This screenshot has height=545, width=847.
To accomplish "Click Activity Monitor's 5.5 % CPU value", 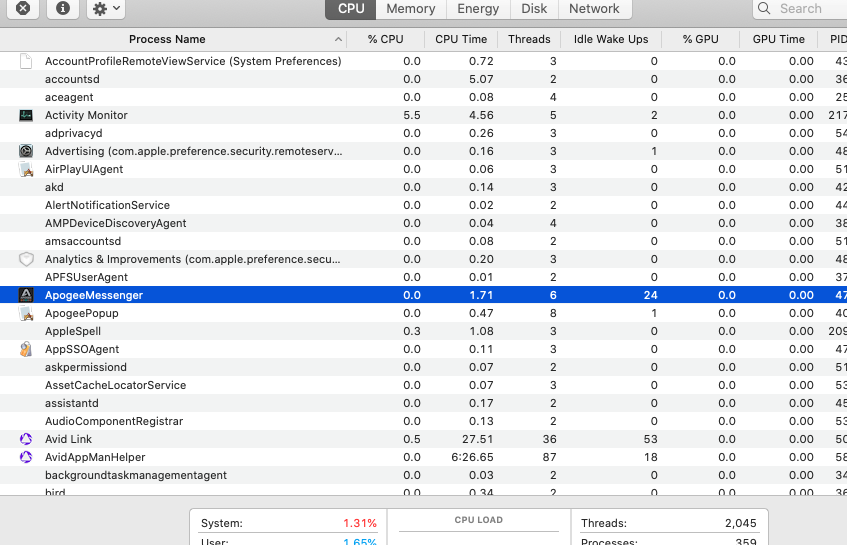I will tap(412, 115).
